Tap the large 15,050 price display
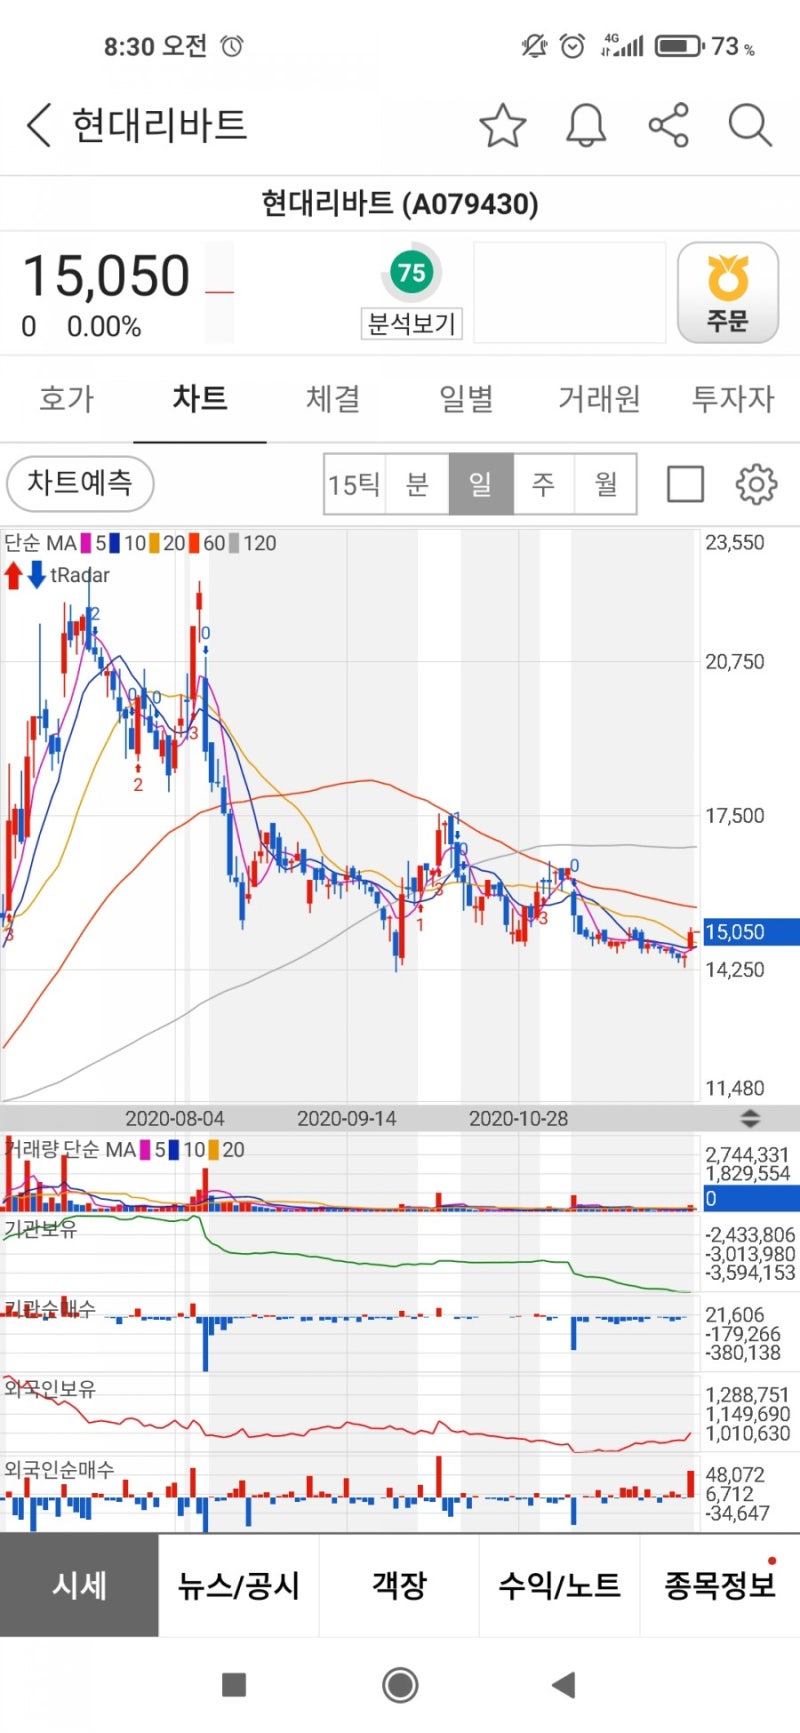 [x=106, y=276]
